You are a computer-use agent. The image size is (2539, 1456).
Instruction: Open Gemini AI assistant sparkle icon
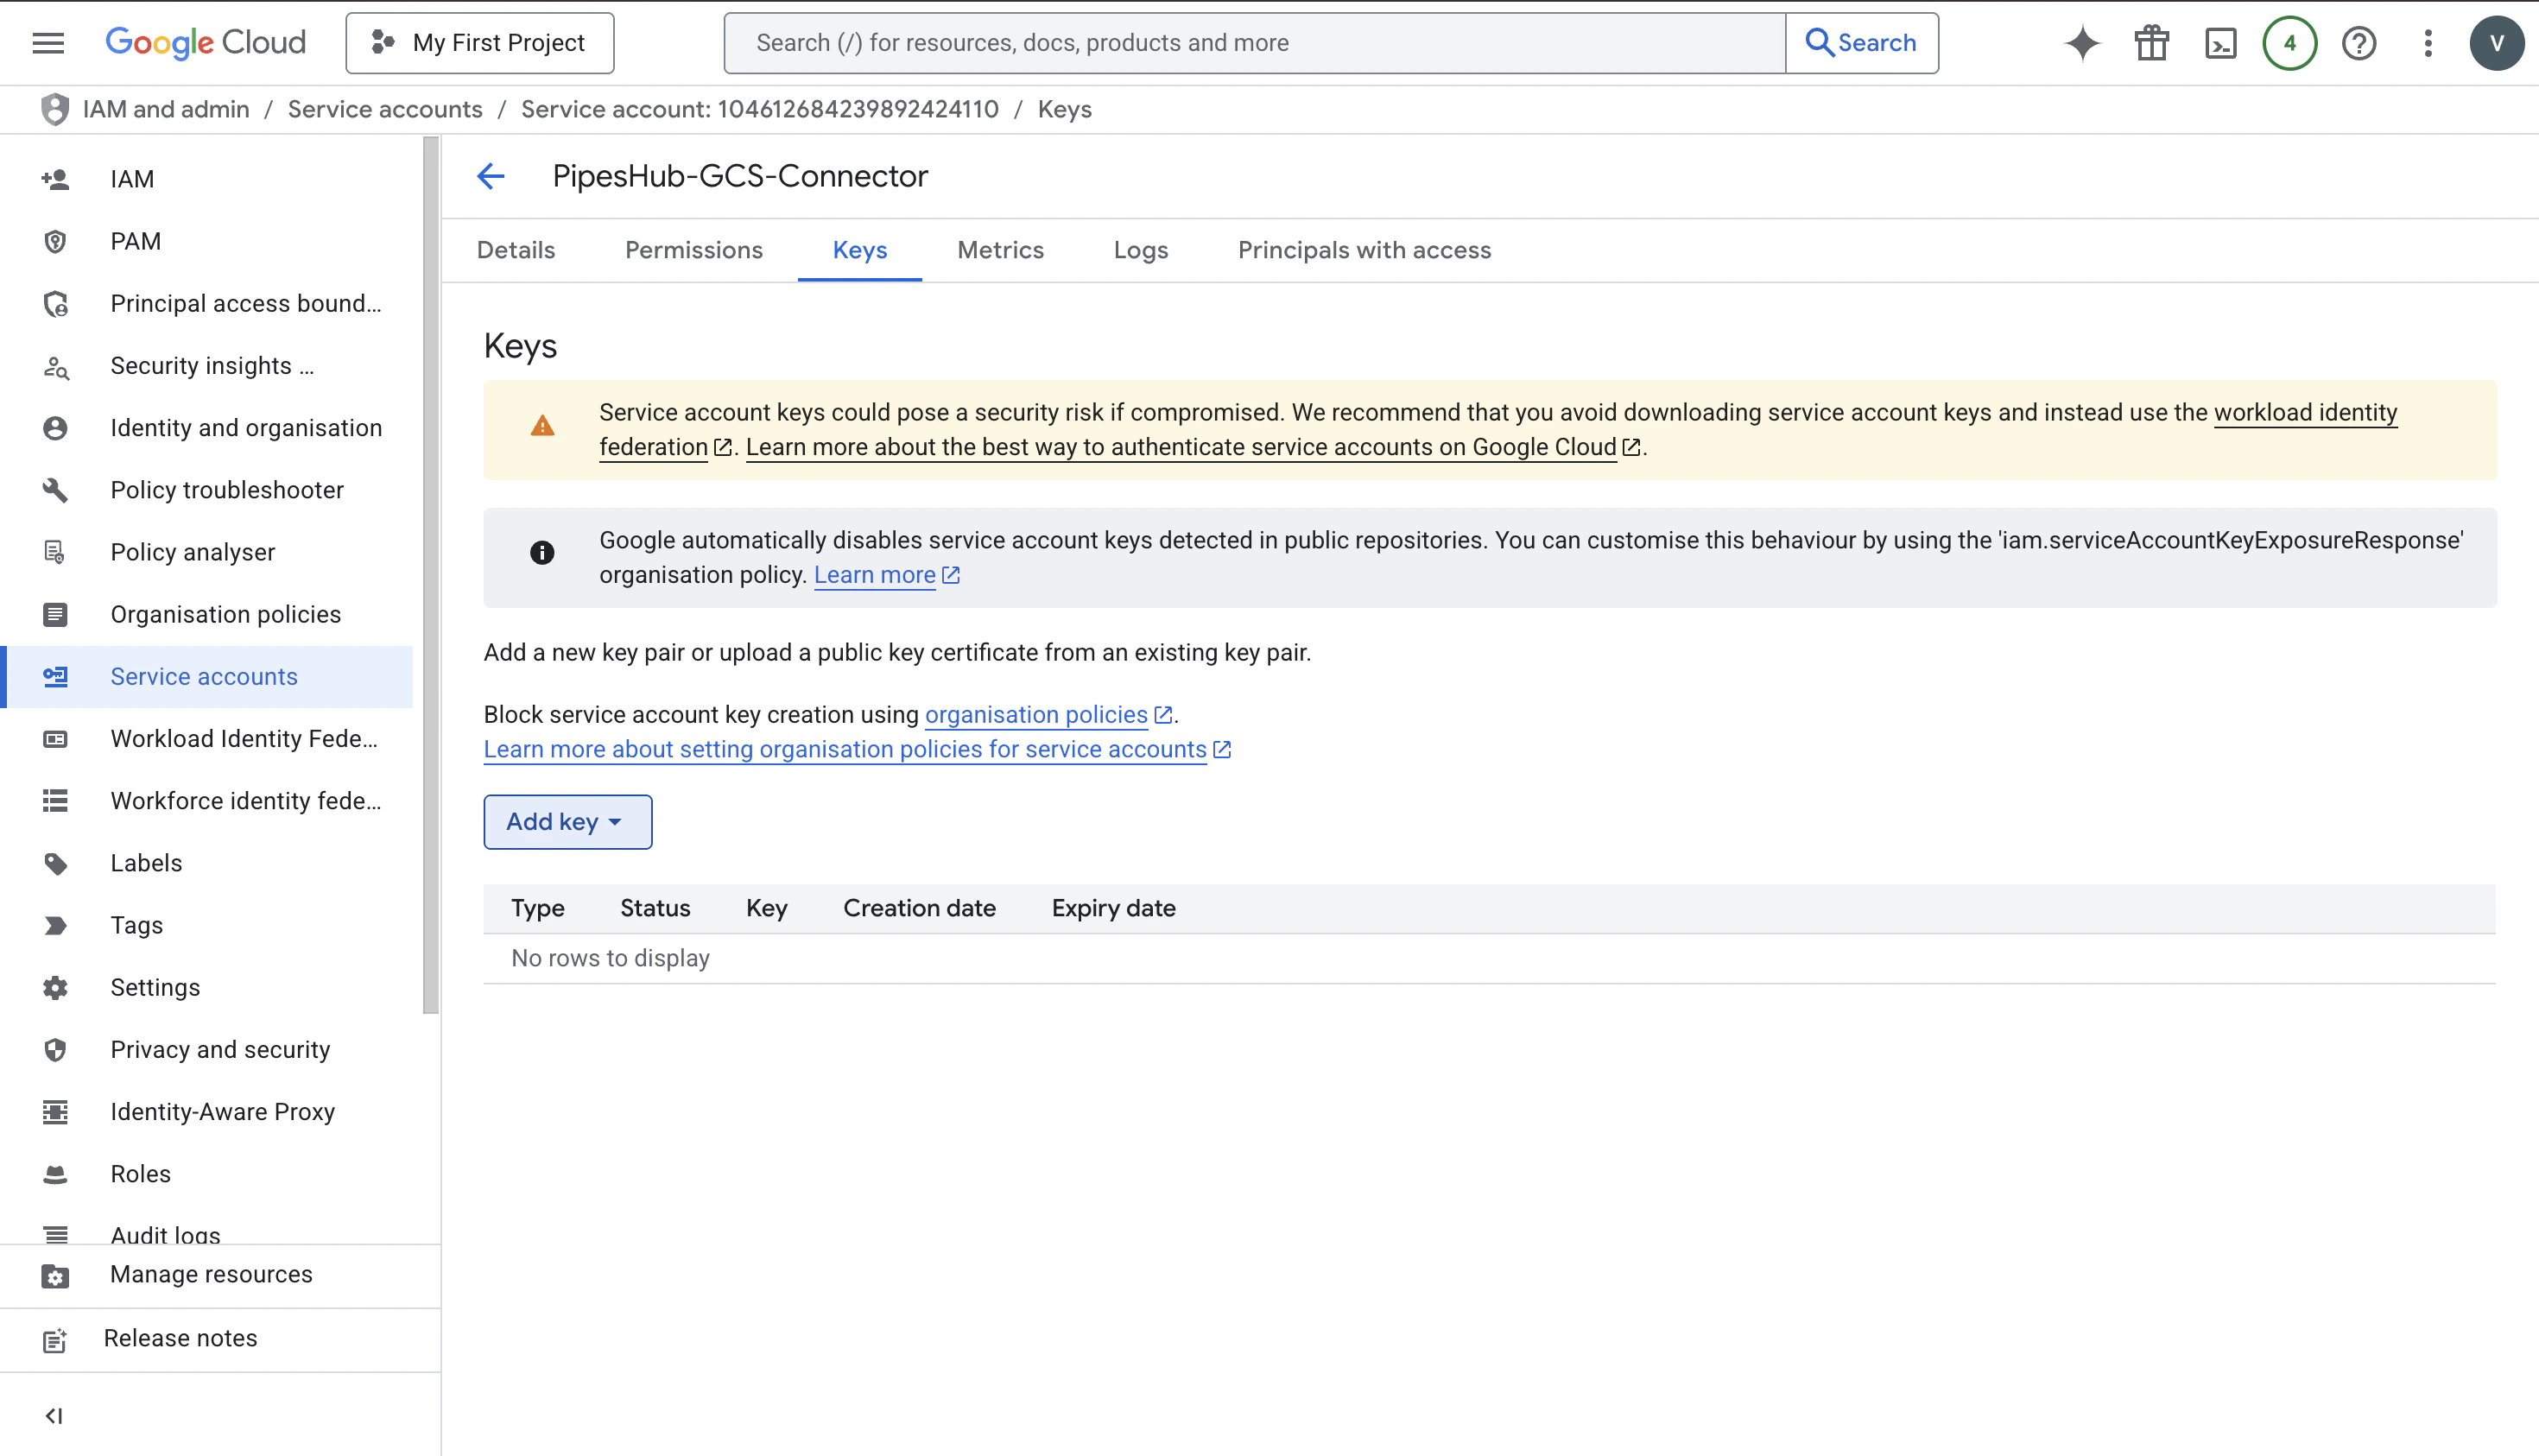[2082, 43]
